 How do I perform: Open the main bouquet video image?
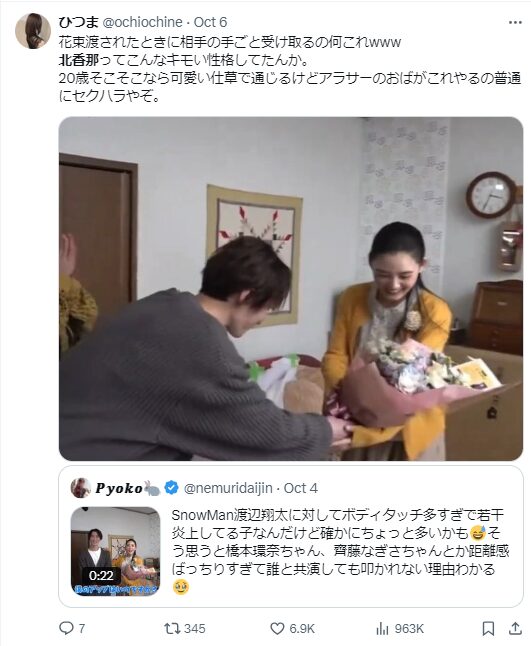[291, 289]
